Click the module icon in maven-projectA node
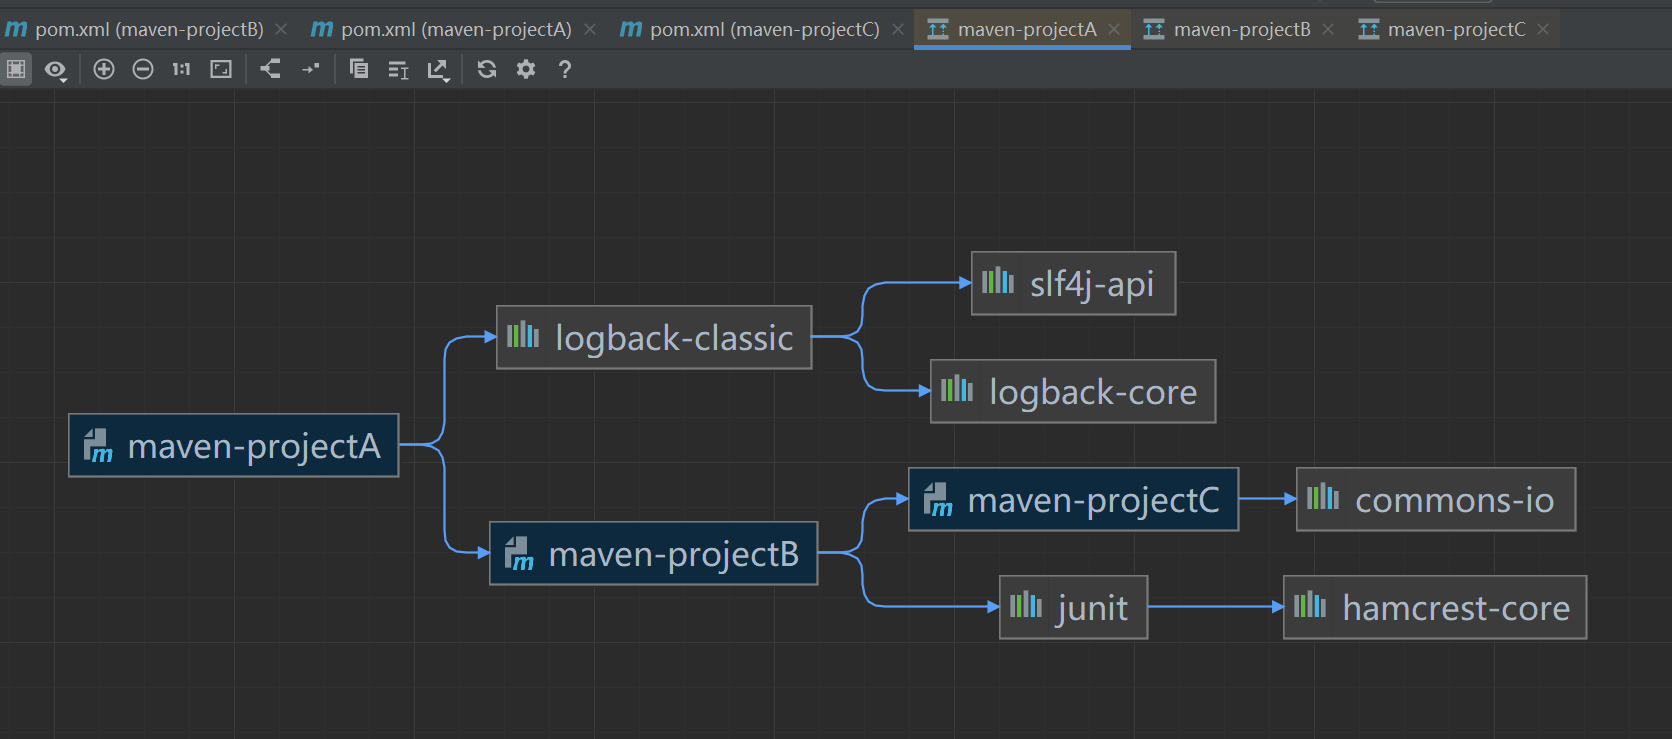The width and height of the screenshot is (1672, 739). pos(98,446)
